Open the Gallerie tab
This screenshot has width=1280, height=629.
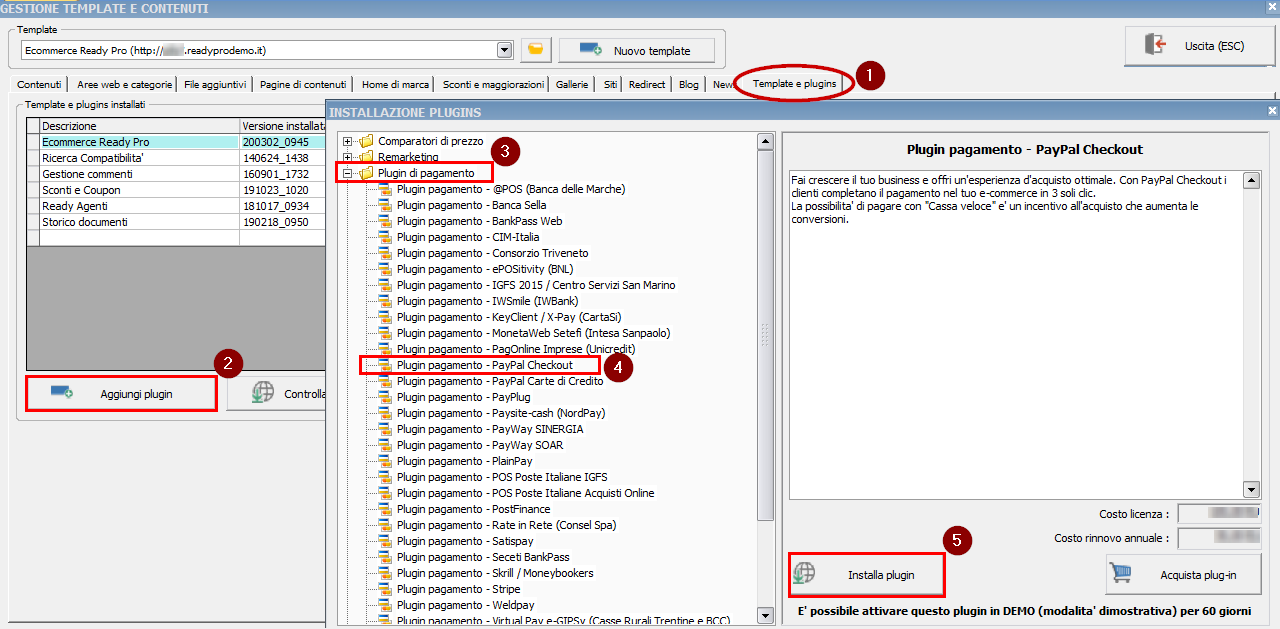572,85
